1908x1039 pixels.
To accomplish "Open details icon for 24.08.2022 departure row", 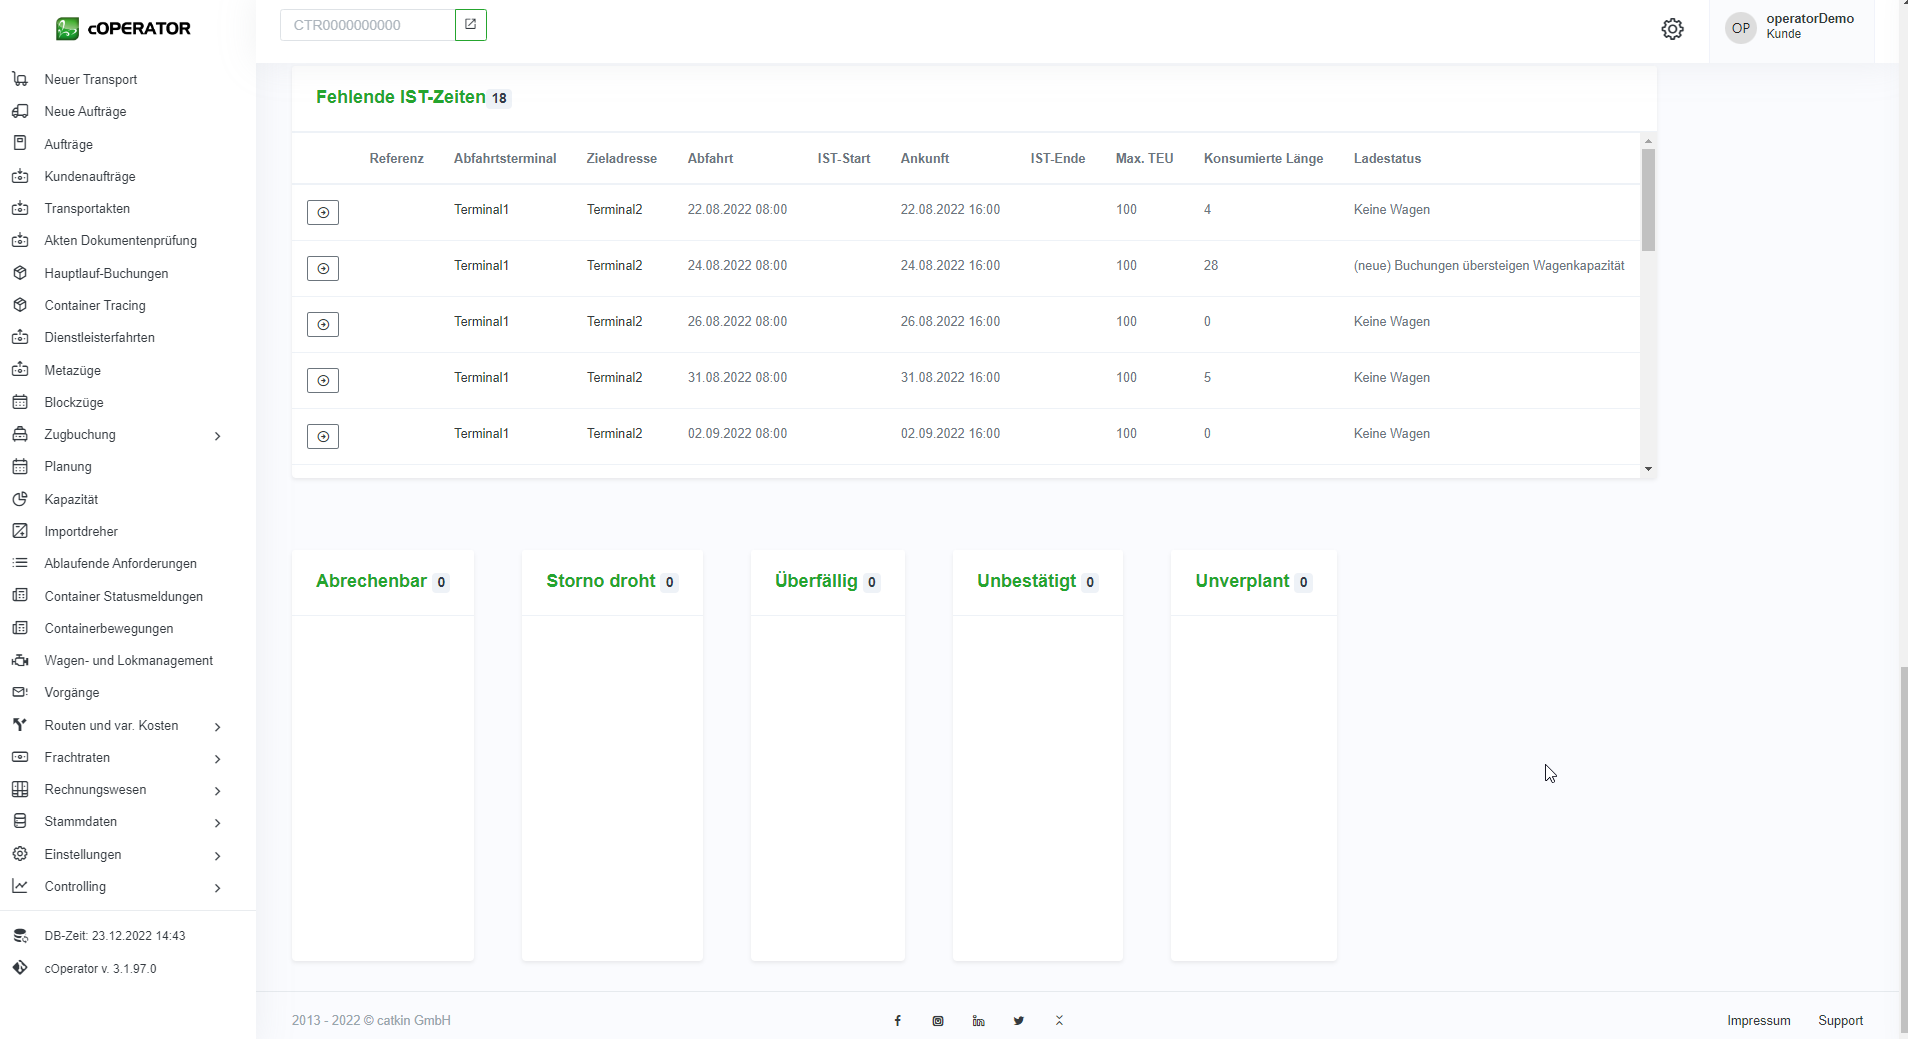I will [x=322, y=268].
